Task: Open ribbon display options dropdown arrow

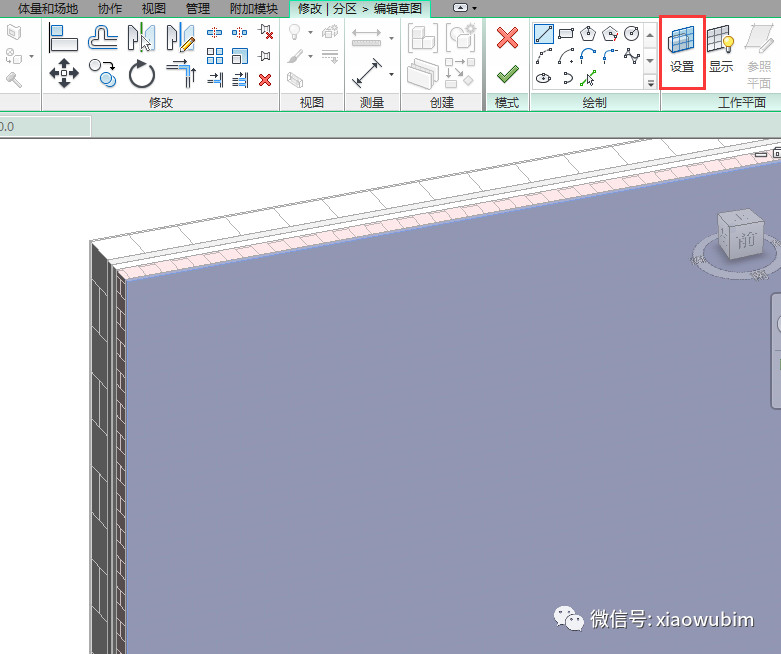Action: [474, 8]
